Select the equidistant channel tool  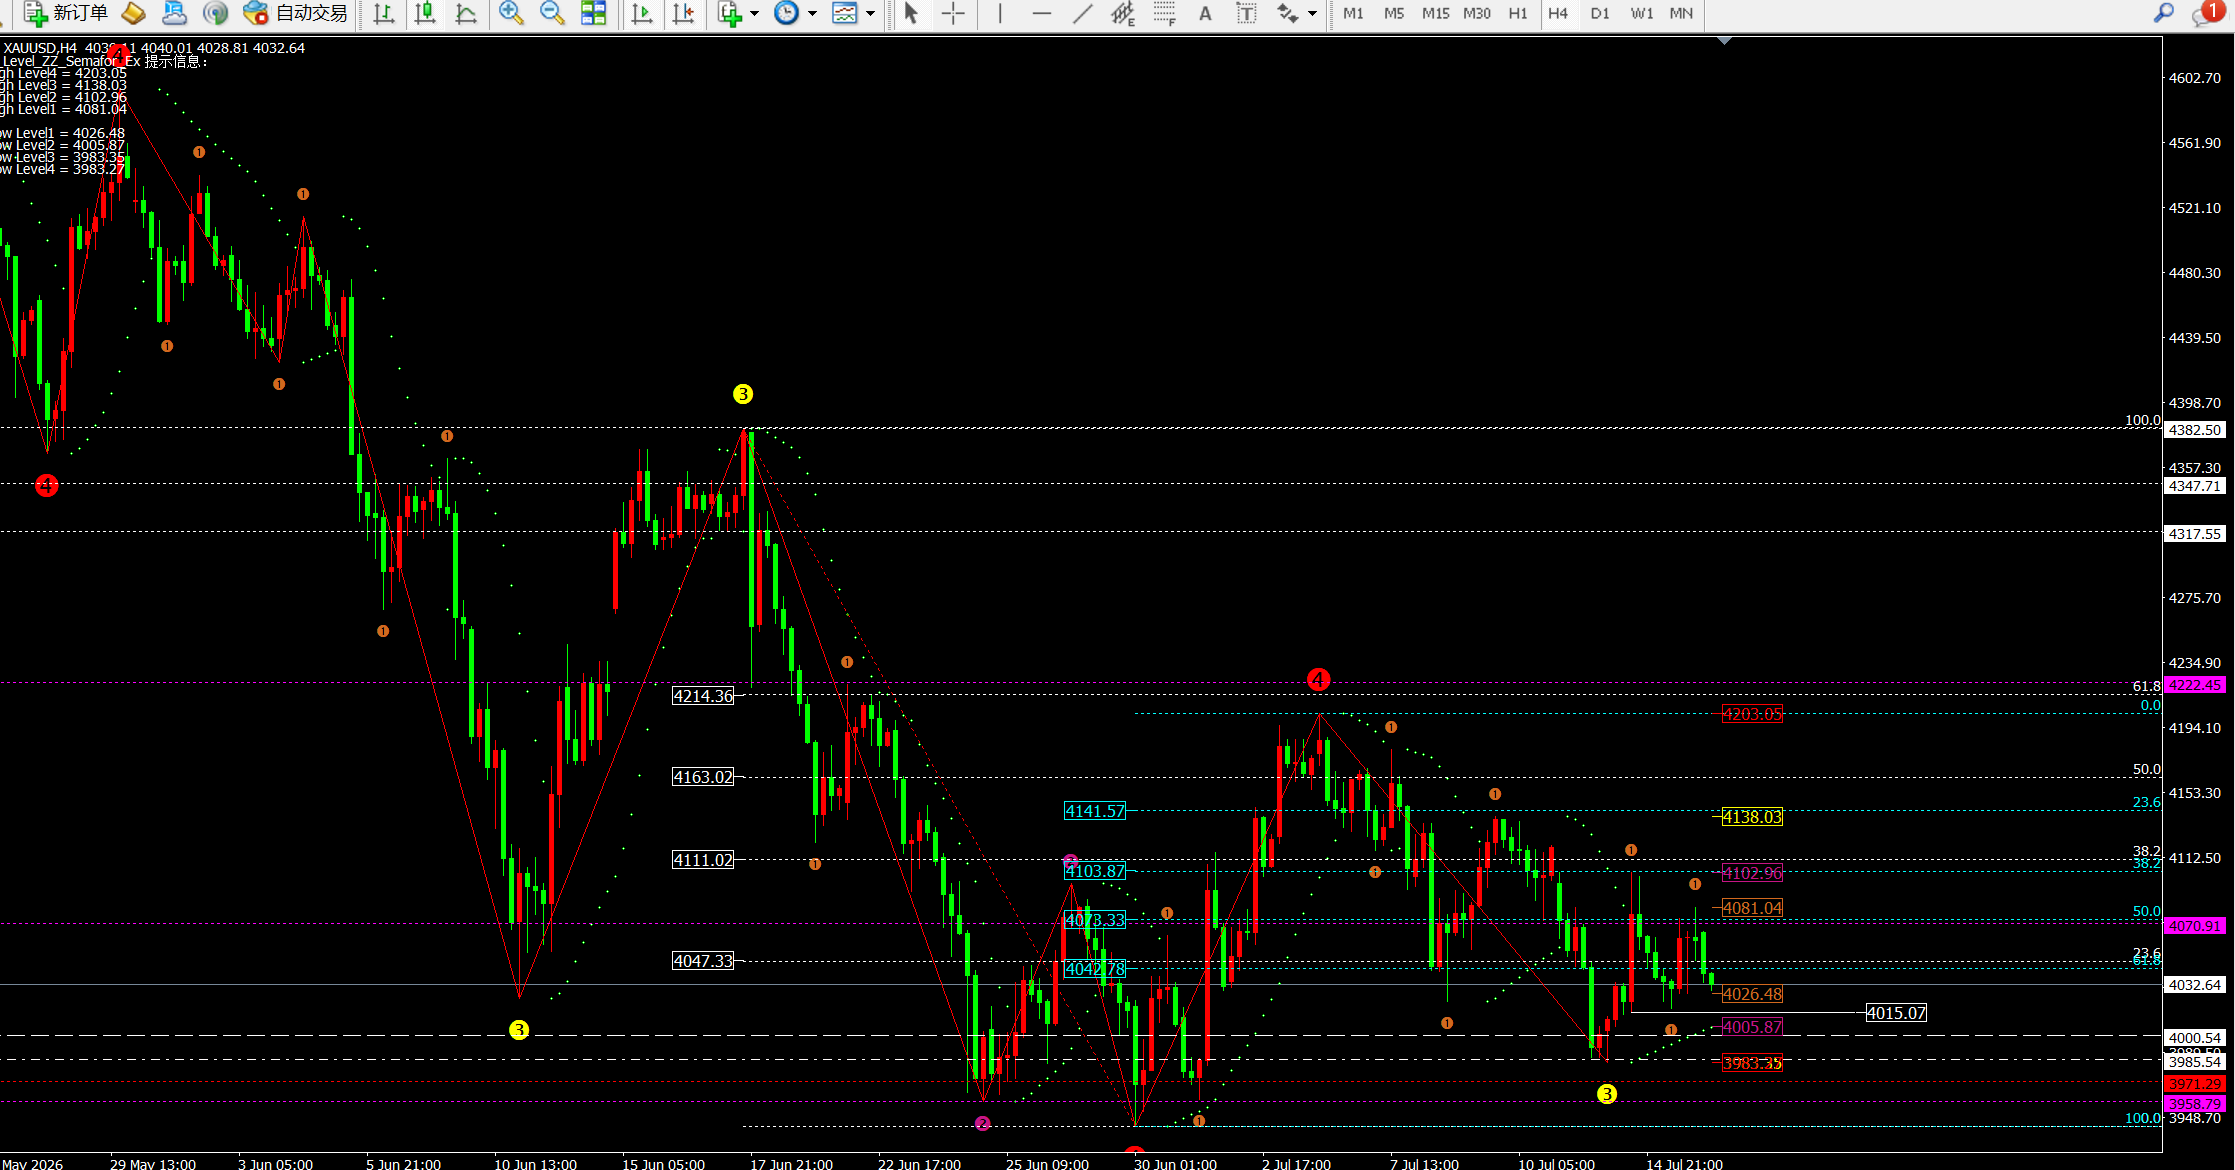(1123, 13)
